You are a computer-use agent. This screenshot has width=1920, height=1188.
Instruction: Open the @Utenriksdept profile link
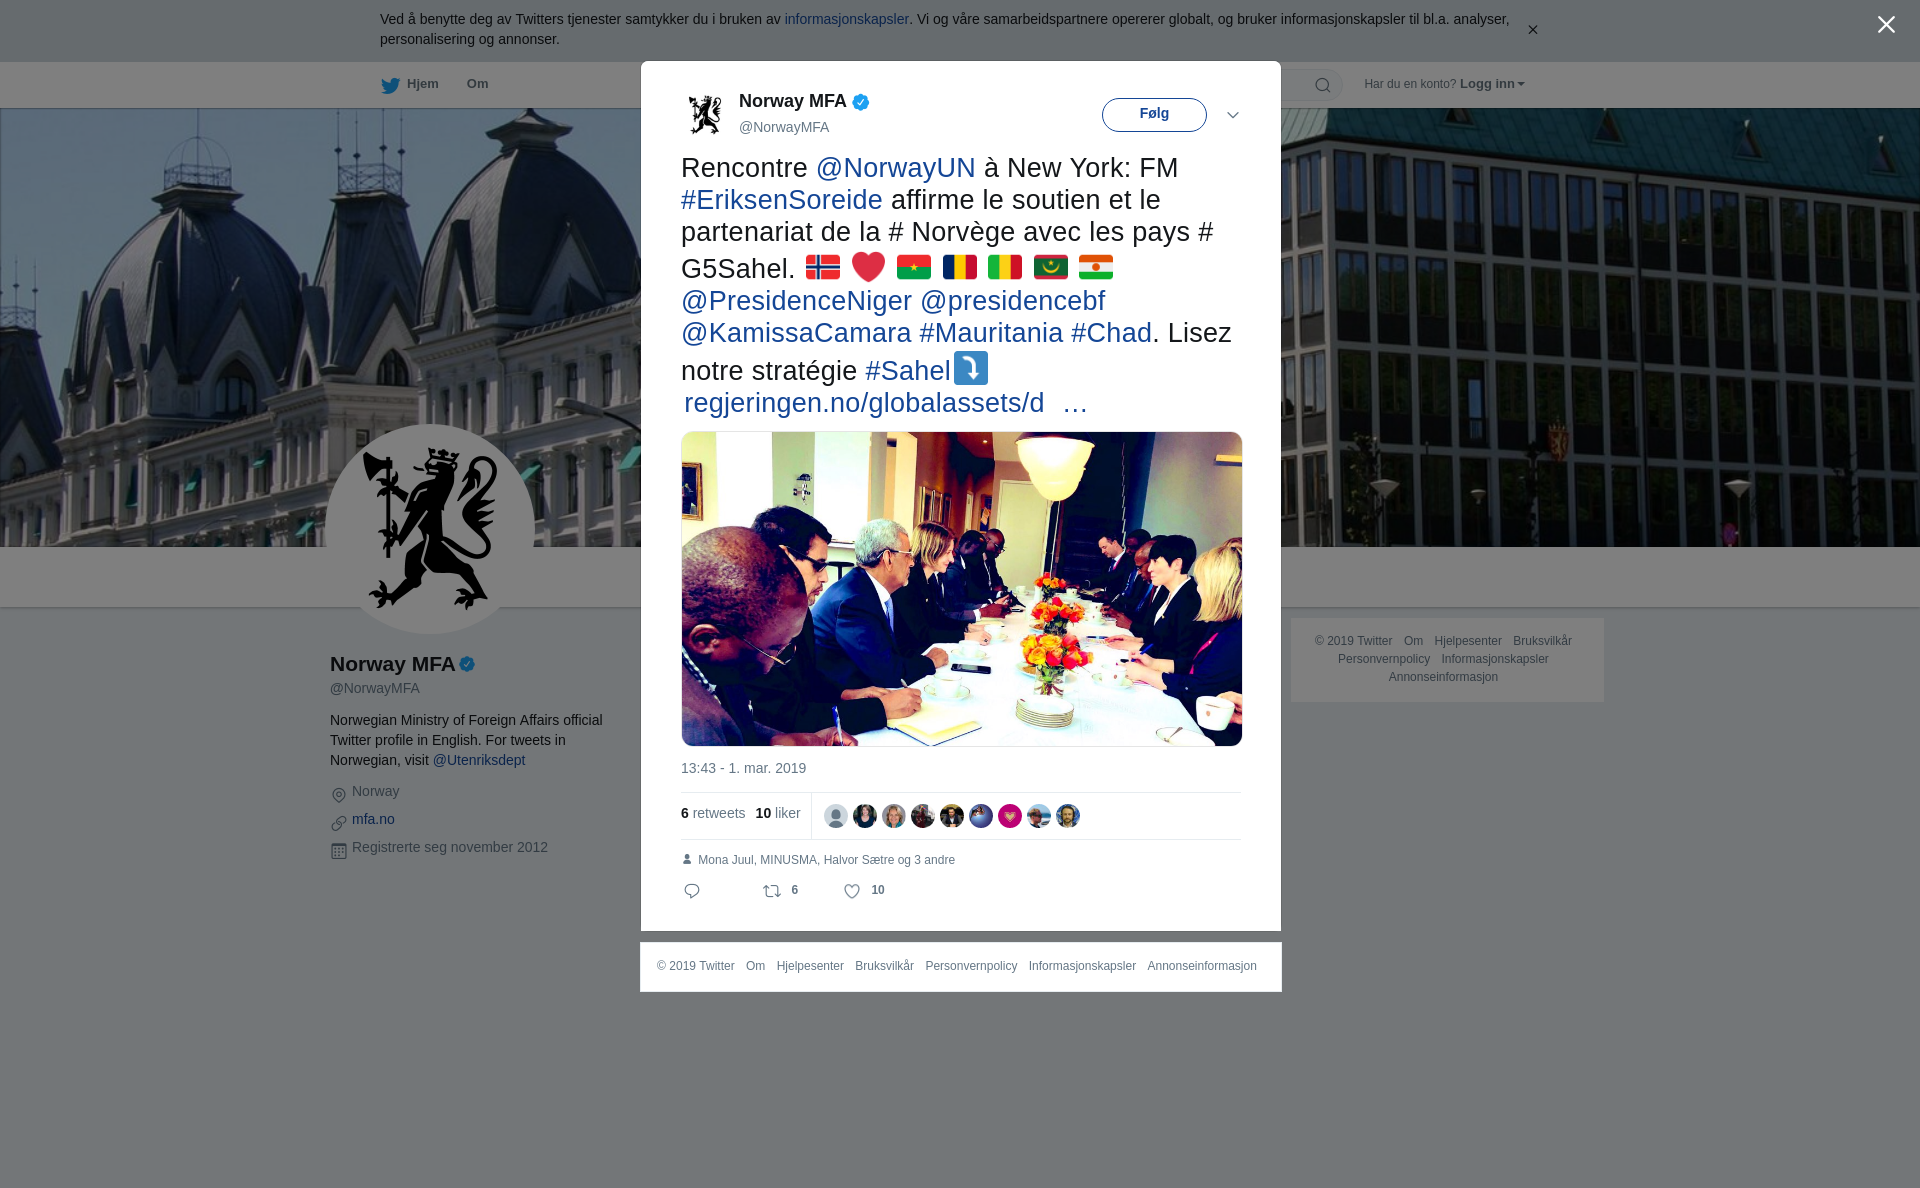click(x=479, y=760)
